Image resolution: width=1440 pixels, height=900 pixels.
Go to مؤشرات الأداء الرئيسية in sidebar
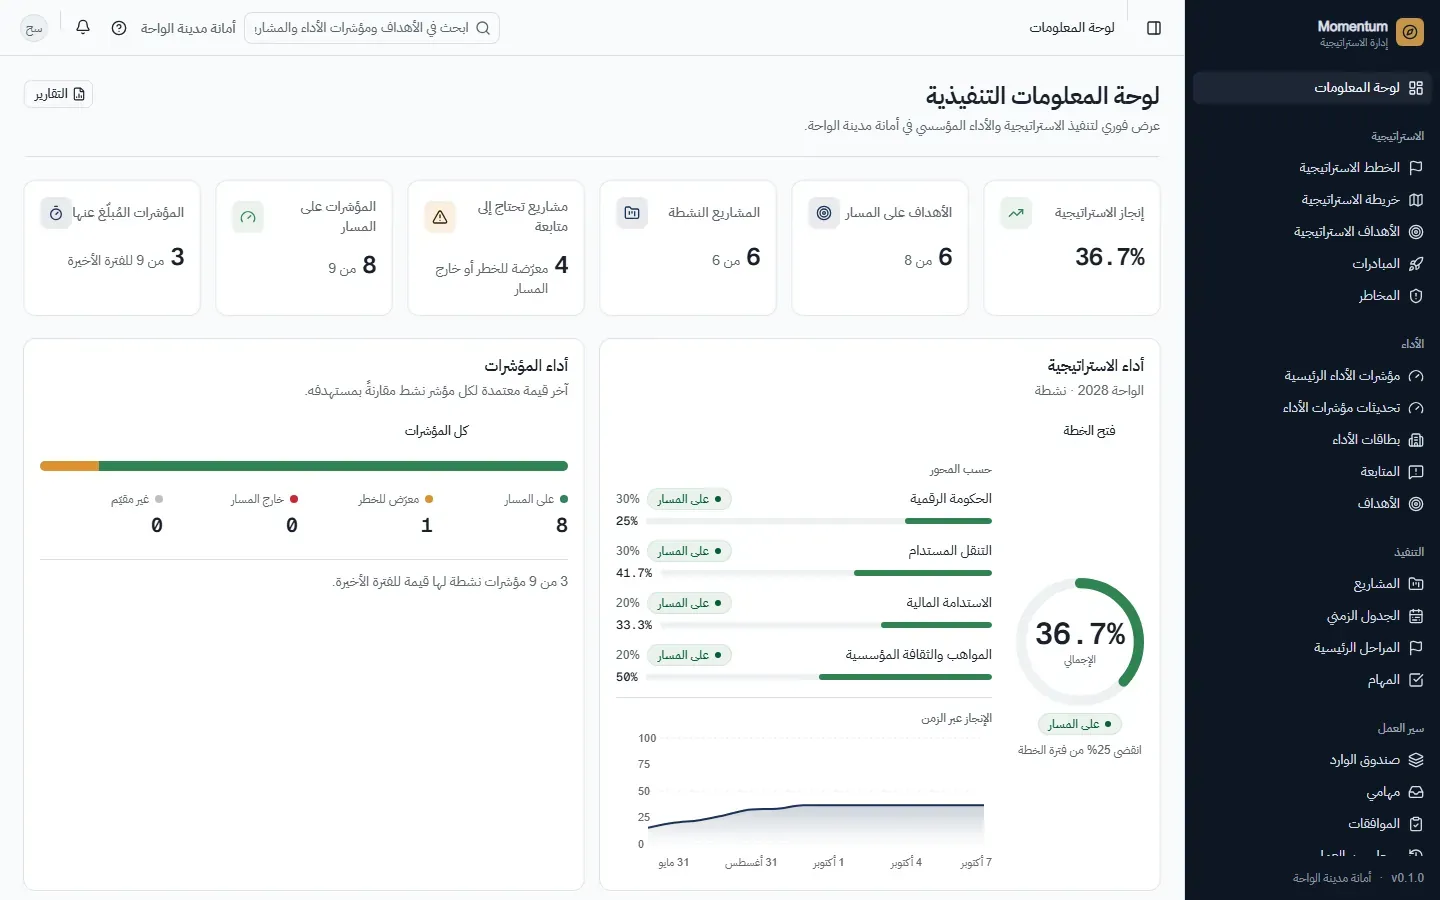(1312, 376)
